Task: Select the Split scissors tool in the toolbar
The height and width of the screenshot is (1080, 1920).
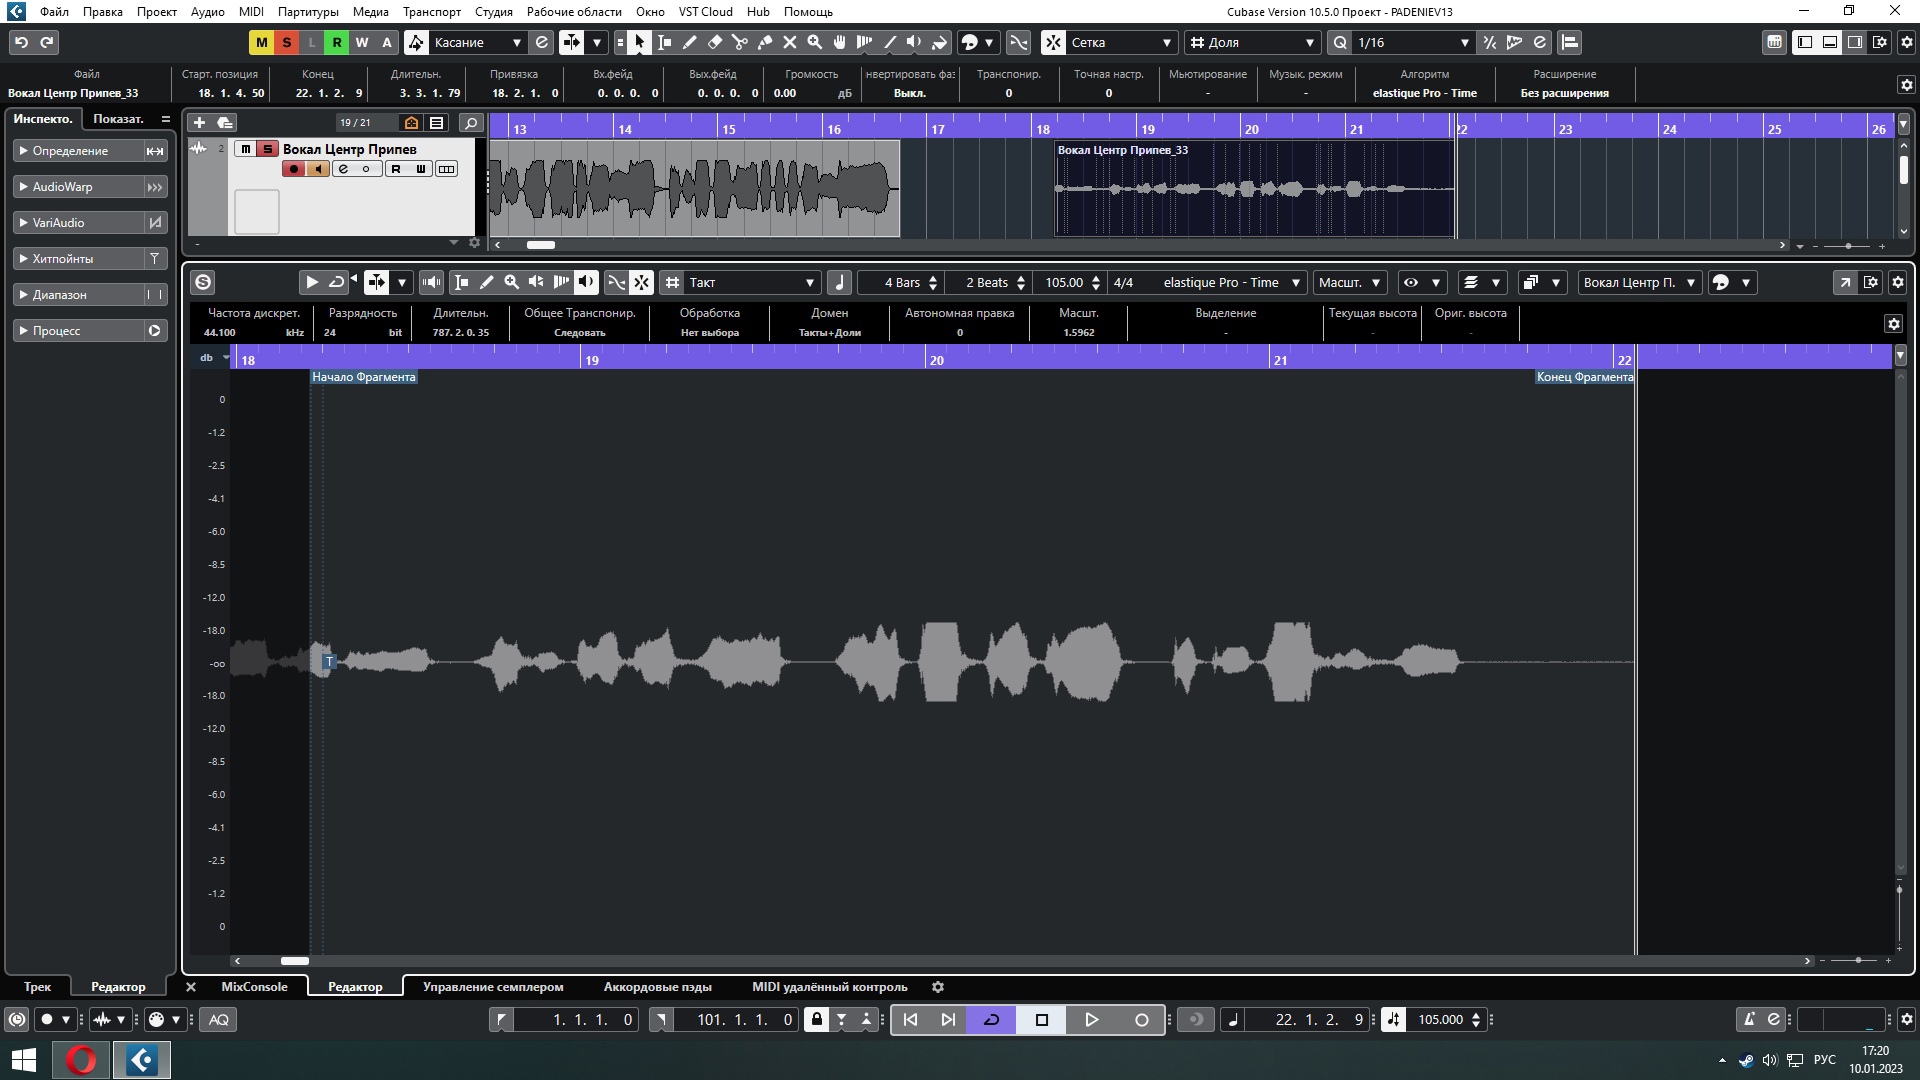Action: [739, 42]
